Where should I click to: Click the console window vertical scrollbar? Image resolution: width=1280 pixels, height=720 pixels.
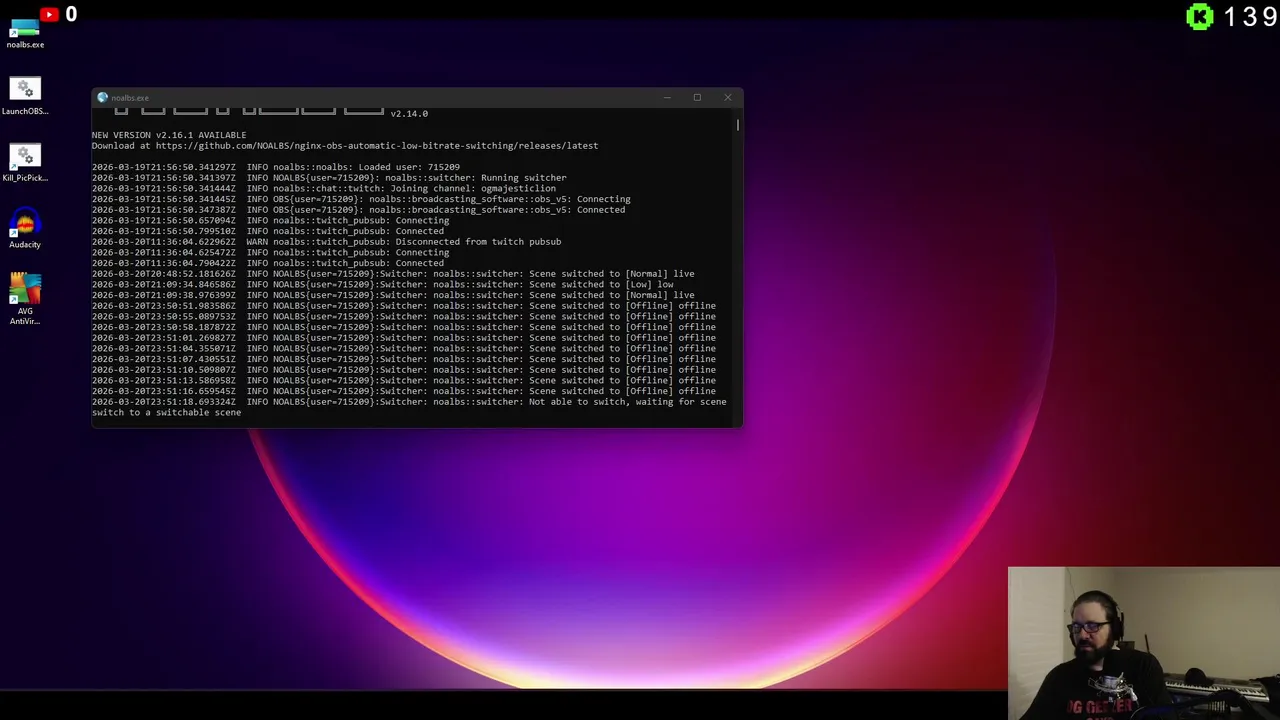click(738, 125)
